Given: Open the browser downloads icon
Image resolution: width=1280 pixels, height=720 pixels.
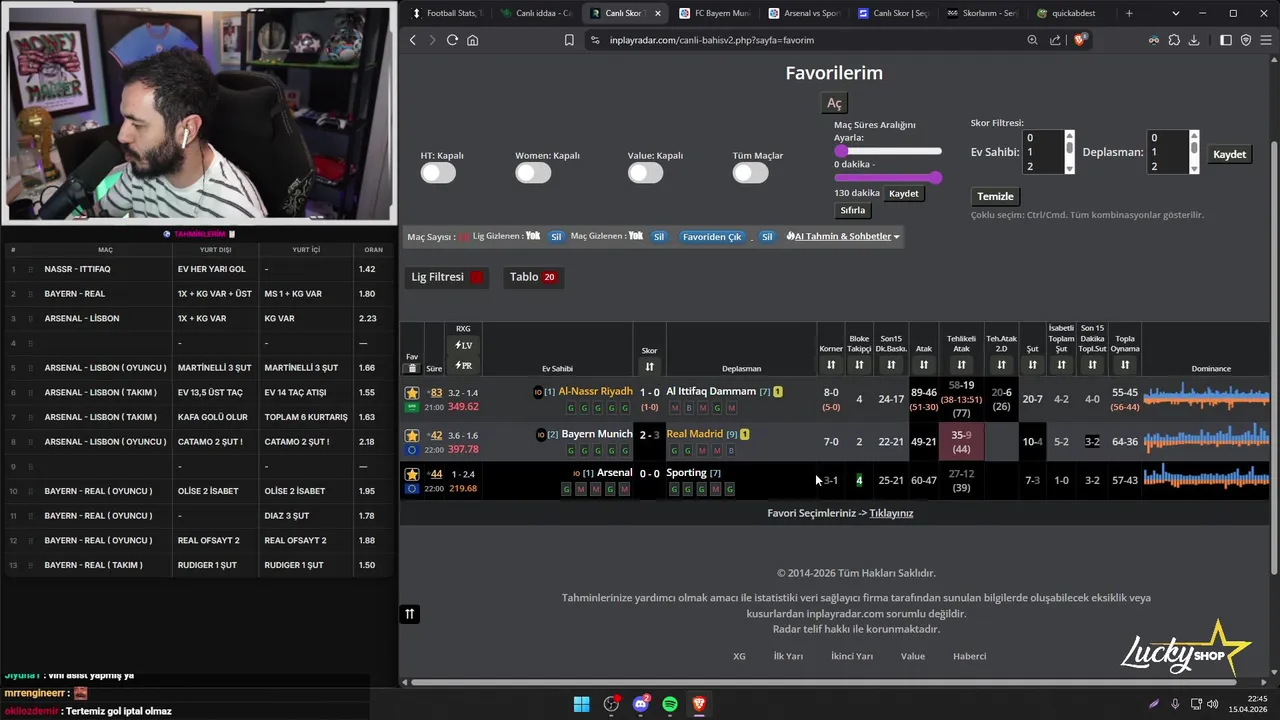Looking at the screenshot, I should tap(1193, 40).
